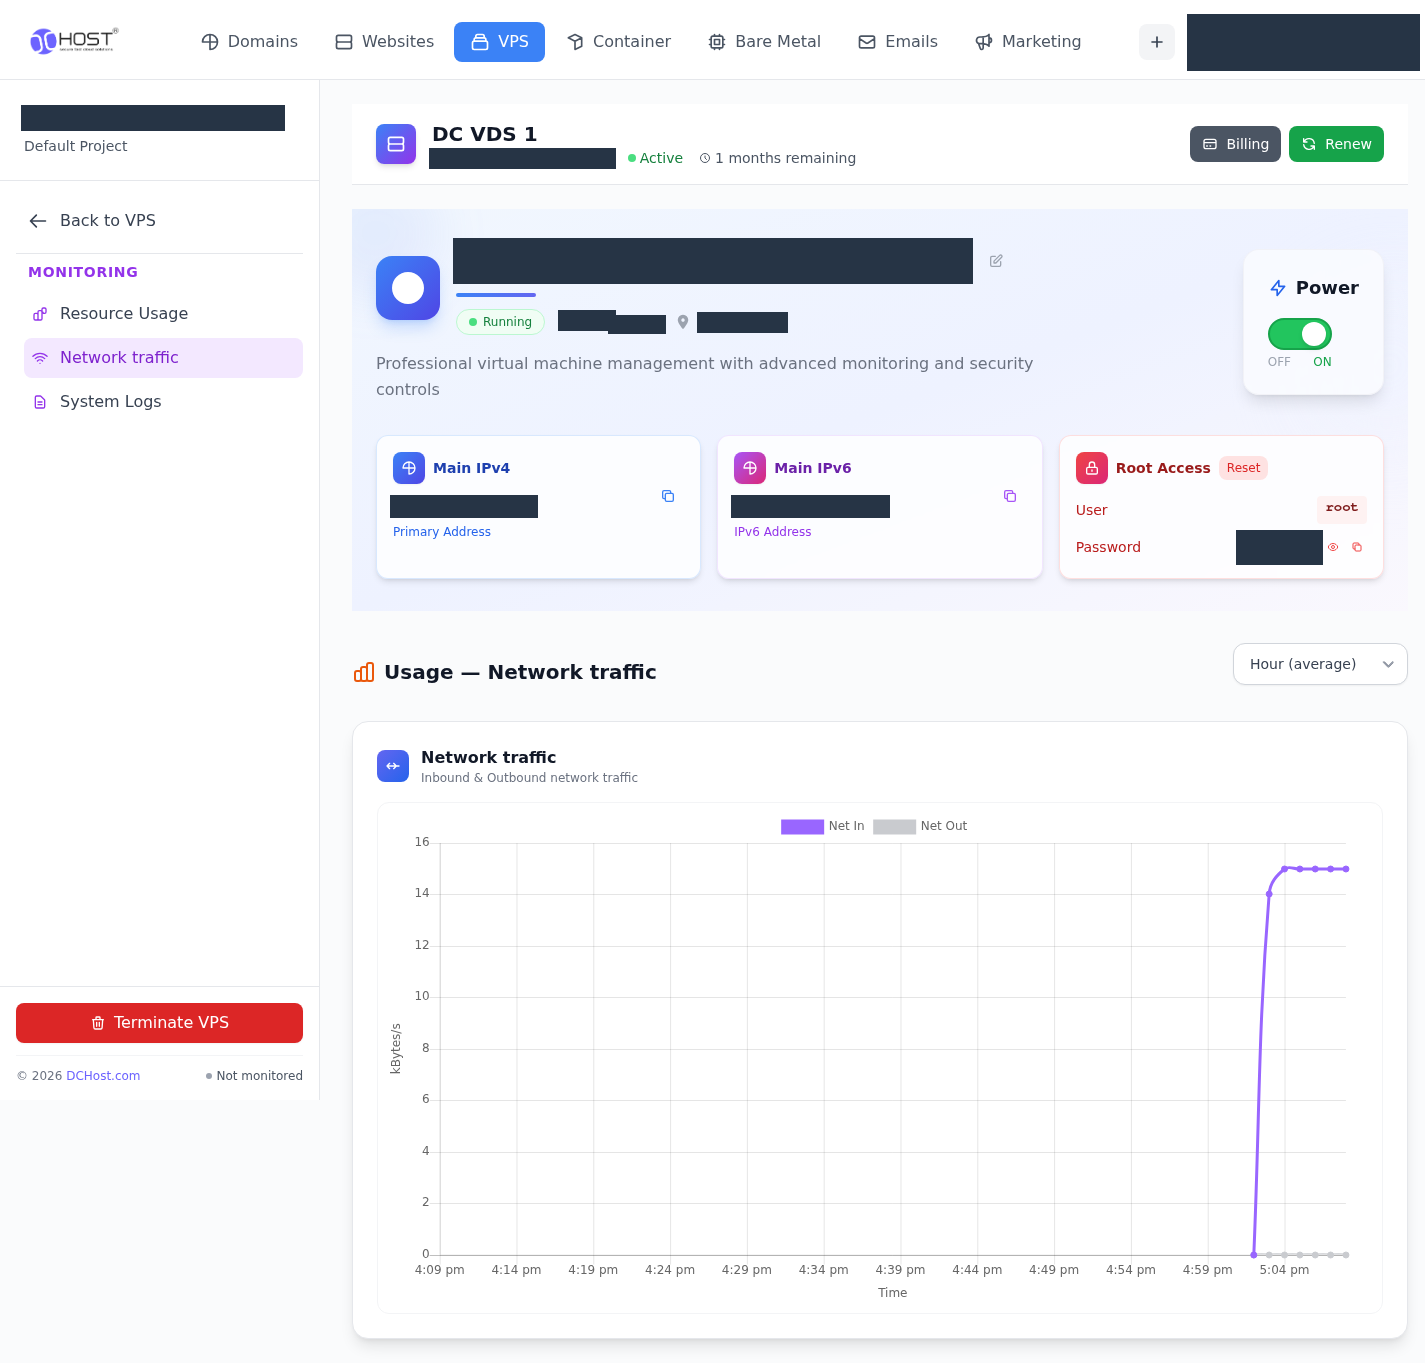Screen dimensions: 1425x1363
Task: Toggle Net In legend series
Action: 822,826
